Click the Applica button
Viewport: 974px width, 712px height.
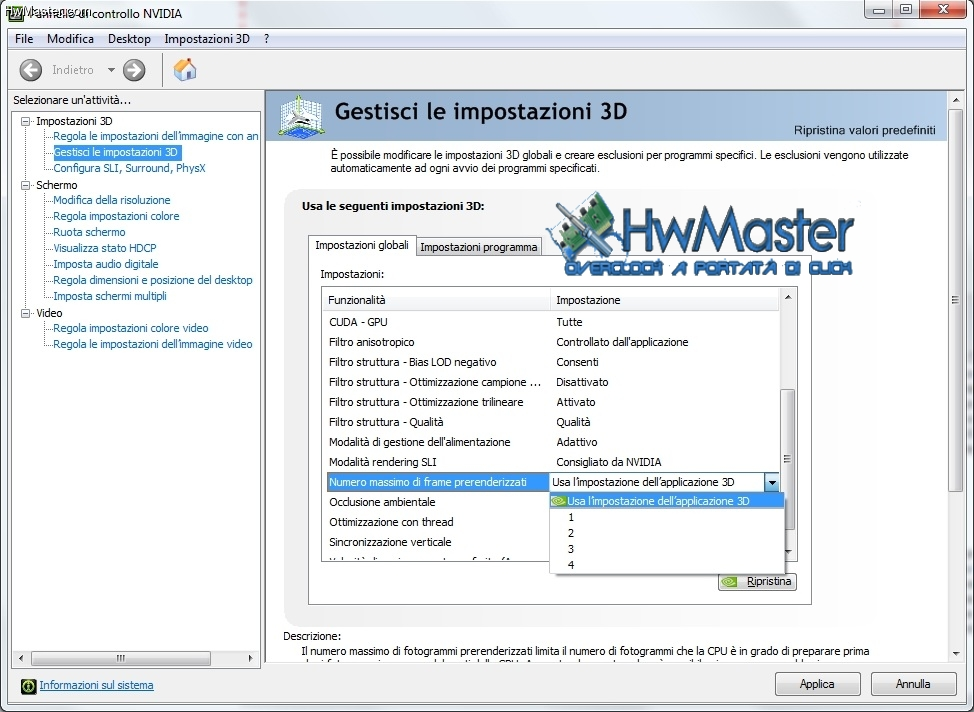click(x=817, y=684)
